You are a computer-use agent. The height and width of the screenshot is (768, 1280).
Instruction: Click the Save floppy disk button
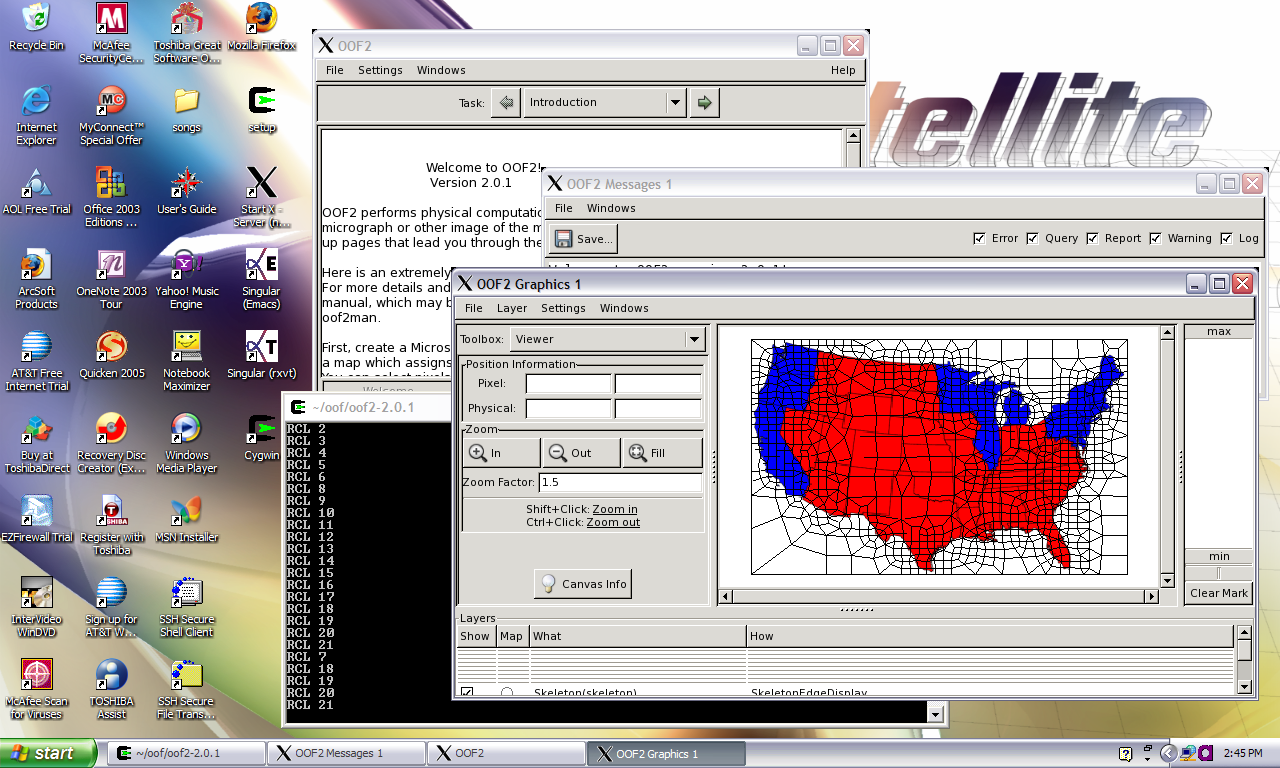583,239
